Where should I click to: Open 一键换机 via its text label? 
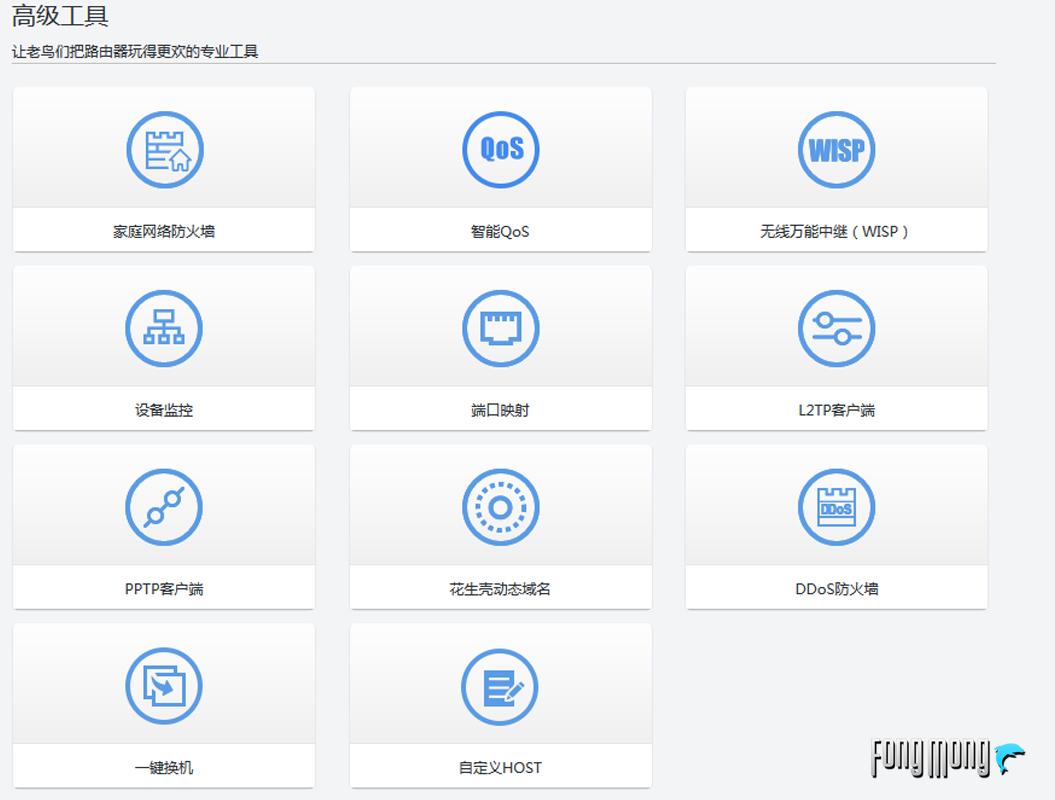pyautogui.click(x=163, y=767)
